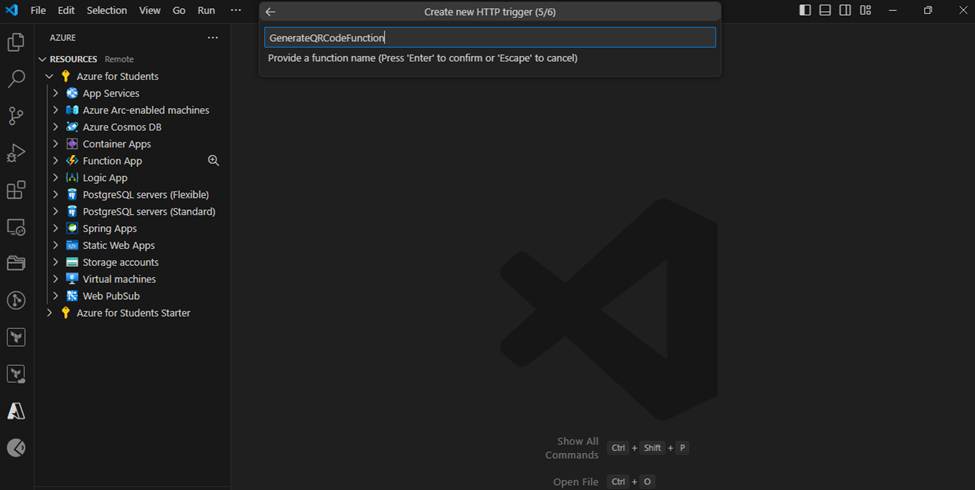Viewport: 975px width, 490px height.
Task: Click the Show All Commands hint
Action: tap(571, 448)
